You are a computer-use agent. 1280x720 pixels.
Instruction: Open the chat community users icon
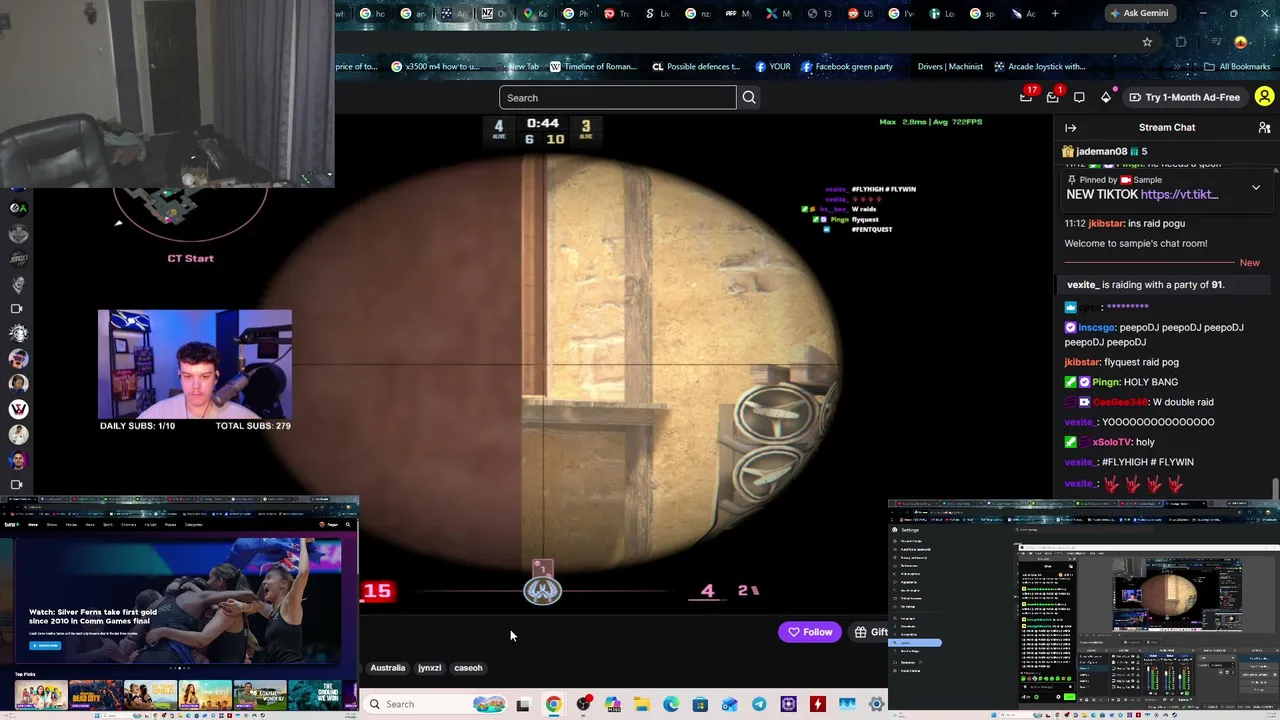tap(1264, 128)
